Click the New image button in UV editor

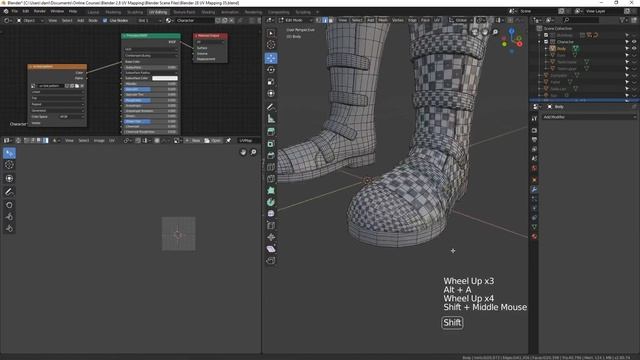(193, 140)
